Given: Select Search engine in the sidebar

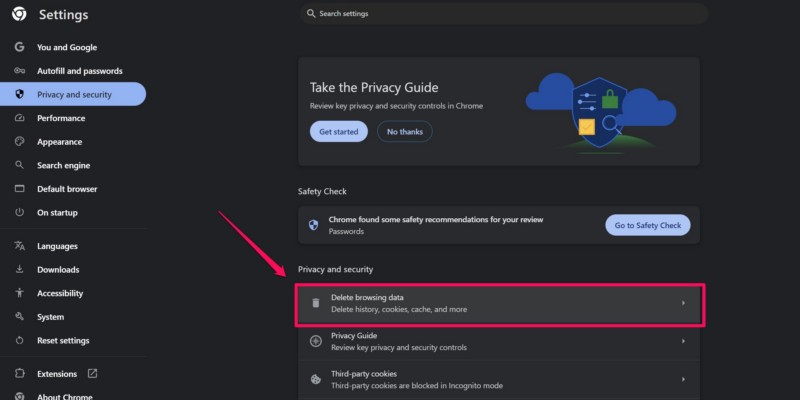Looking at the screenshot, I should (x=63, y=165).
